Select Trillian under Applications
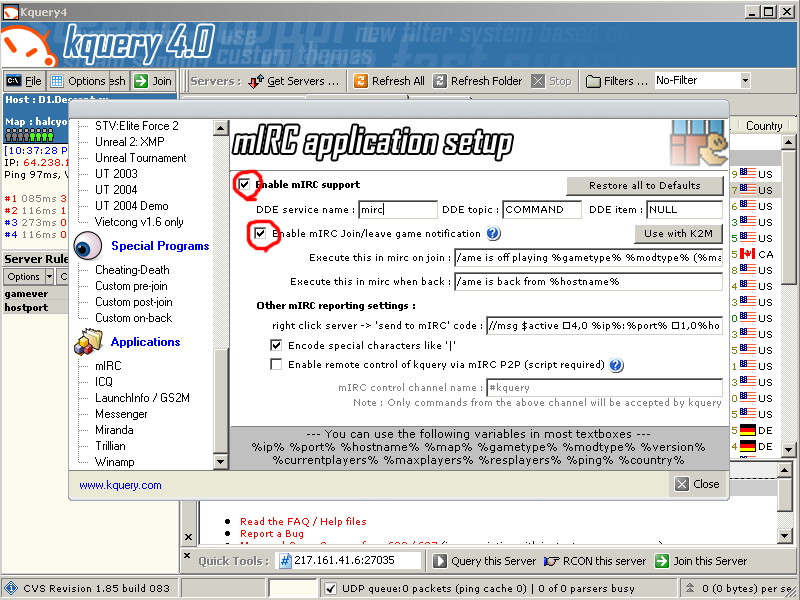Screen dimensions: 800x600 tap(110, 445)
